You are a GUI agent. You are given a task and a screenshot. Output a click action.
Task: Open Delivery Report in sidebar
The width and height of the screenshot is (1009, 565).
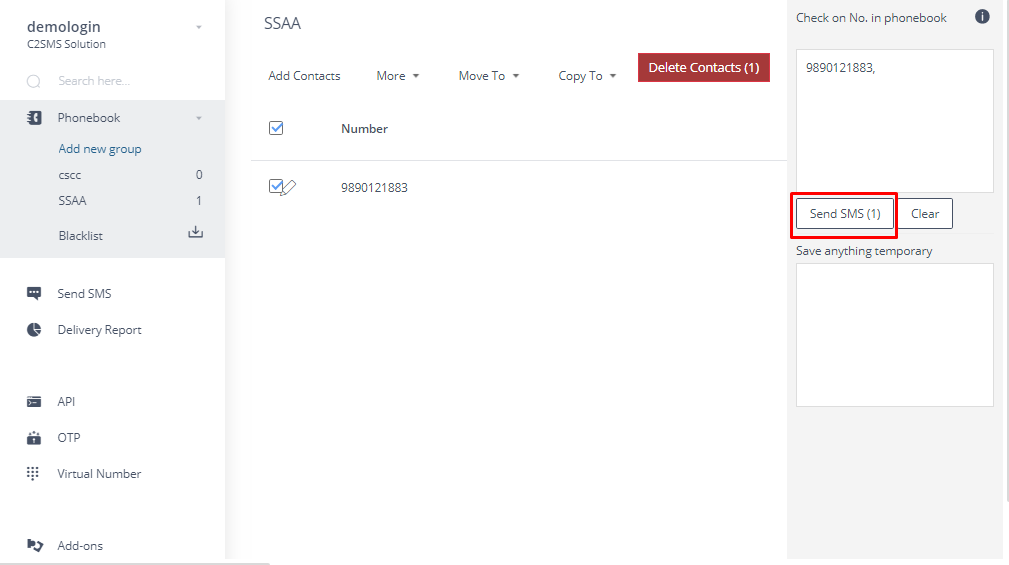coord(99,329)
